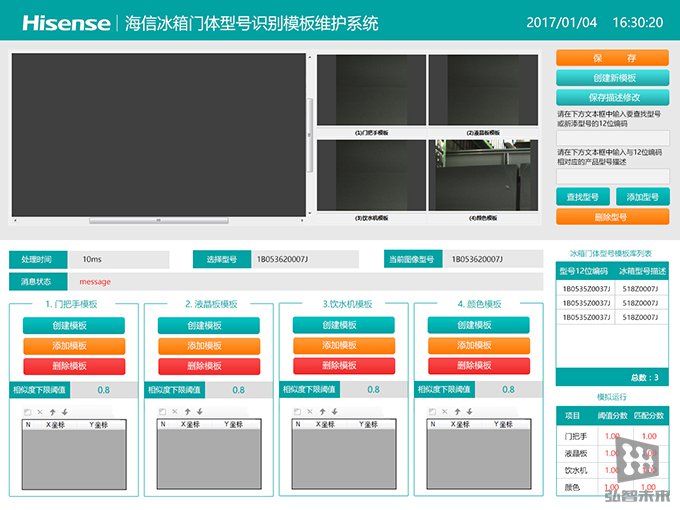Click 删除模板 under 3. 饮水机模板
680x510 pixels.
pyautogui.click(x=343, y=366)
